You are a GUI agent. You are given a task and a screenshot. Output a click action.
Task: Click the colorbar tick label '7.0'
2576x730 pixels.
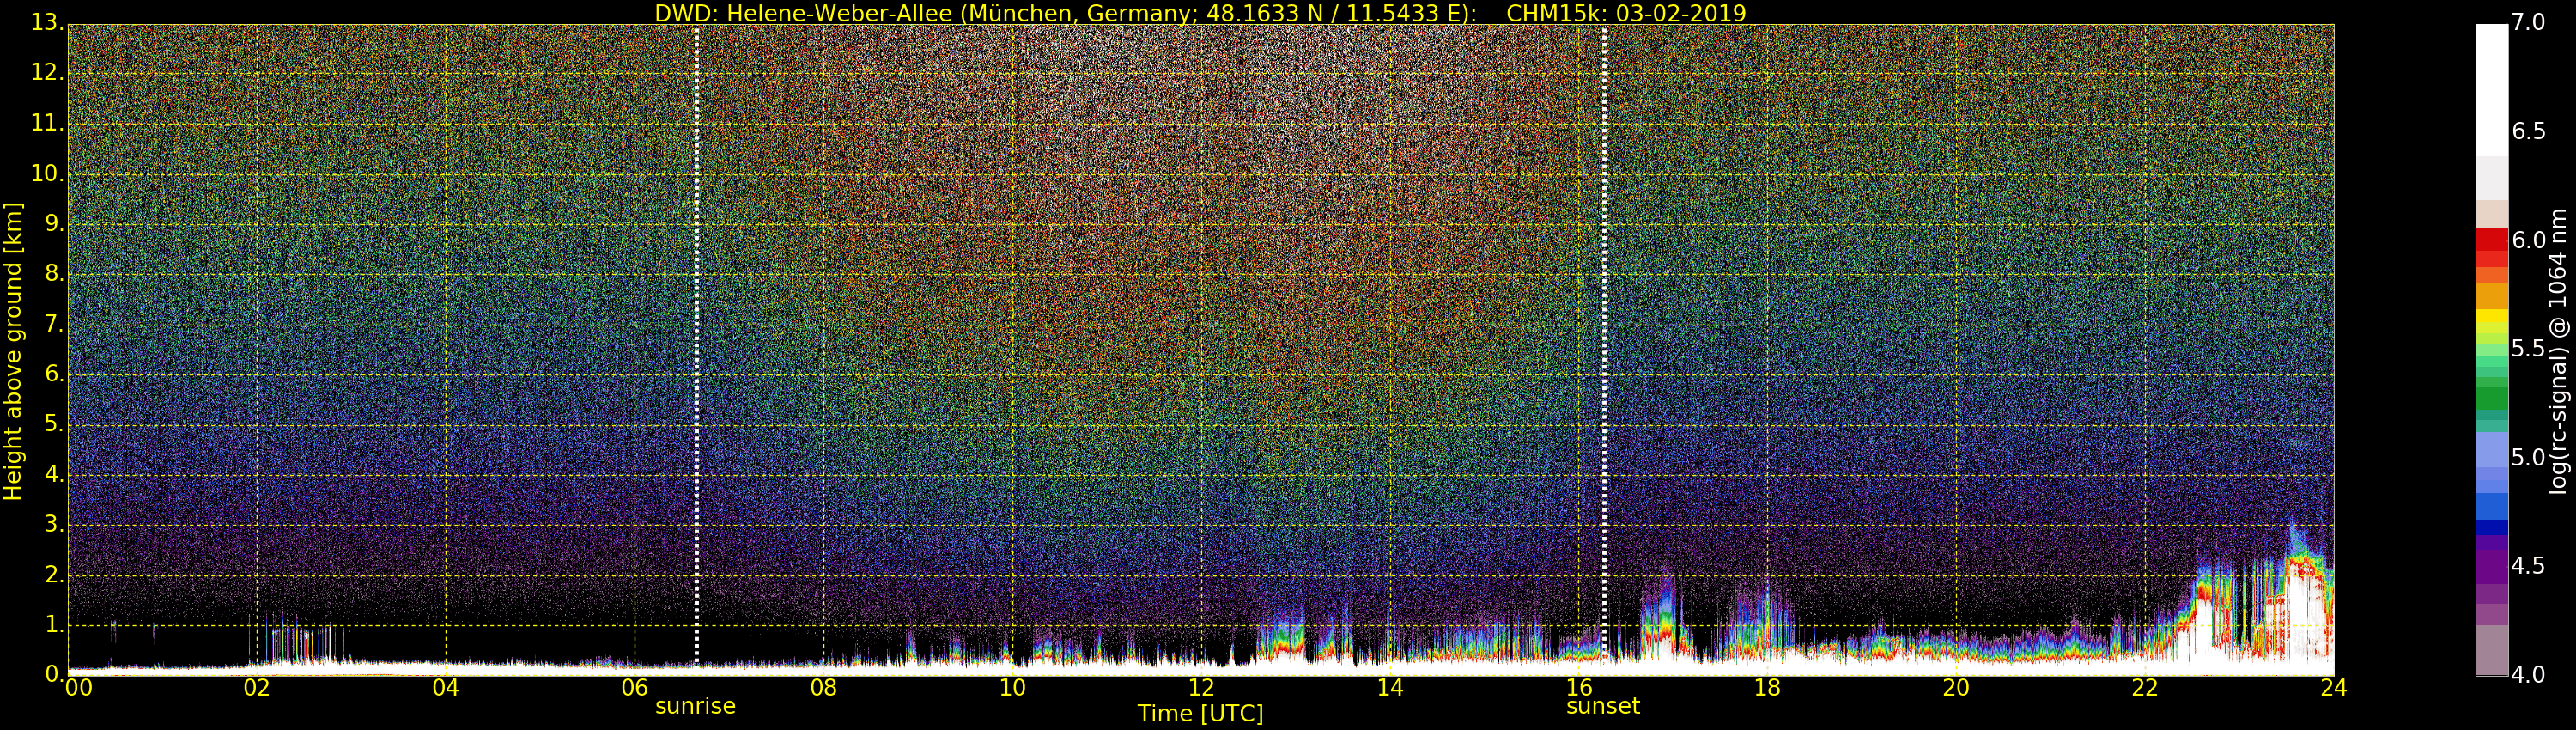click(2528, 22)
